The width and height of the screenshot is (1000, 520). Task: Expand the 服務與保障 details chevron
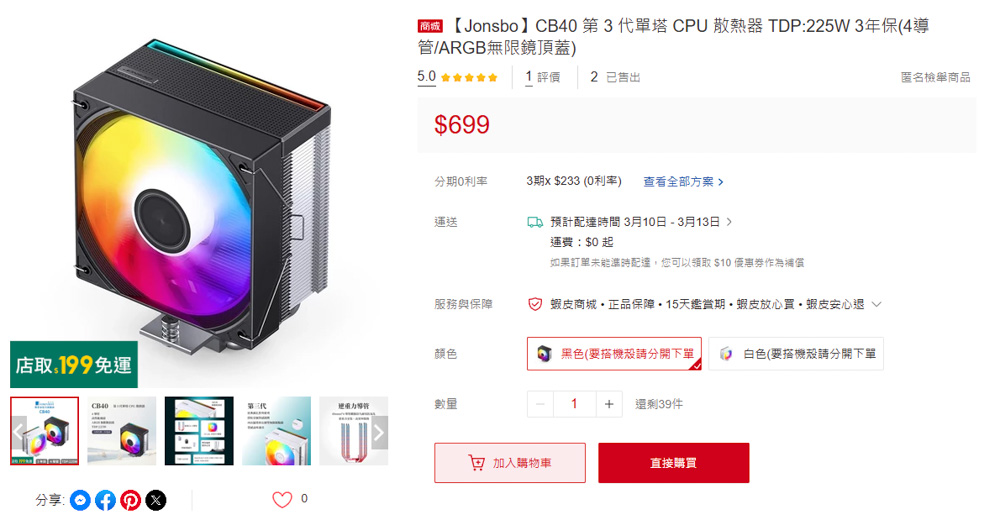876,304
